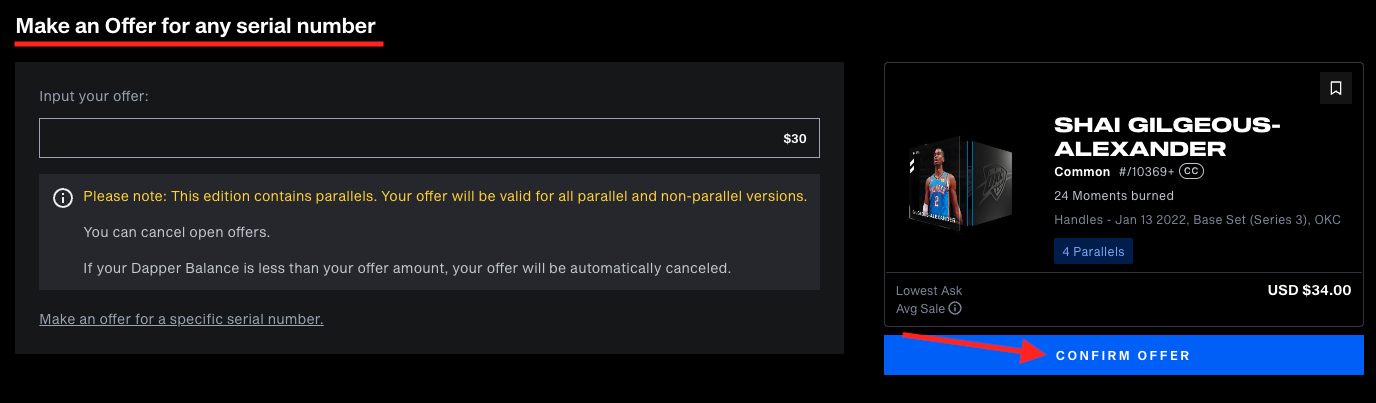Click the yellow parallels warning text
Screen dimensions: 1376x403
[445, 197]
